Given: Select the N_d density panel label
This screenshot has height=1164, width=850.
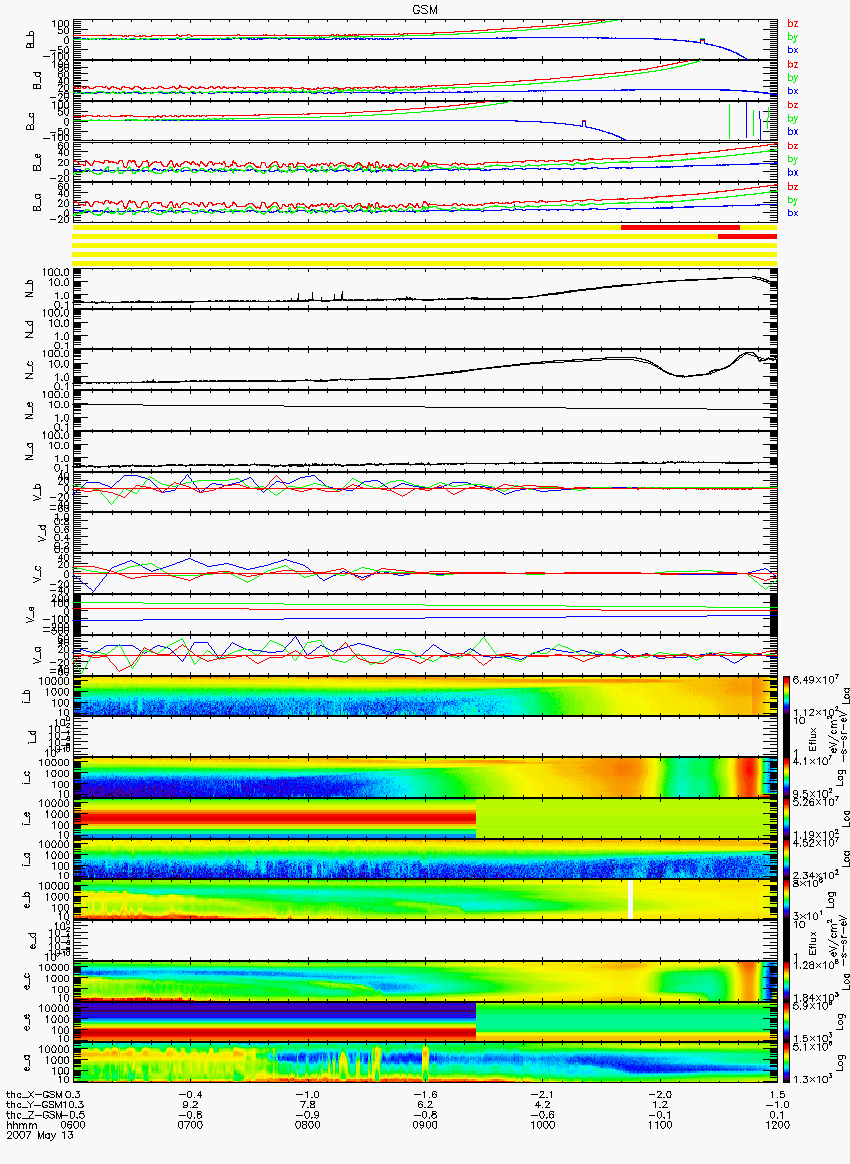Looking at the screenshot, I should [30, 329].
